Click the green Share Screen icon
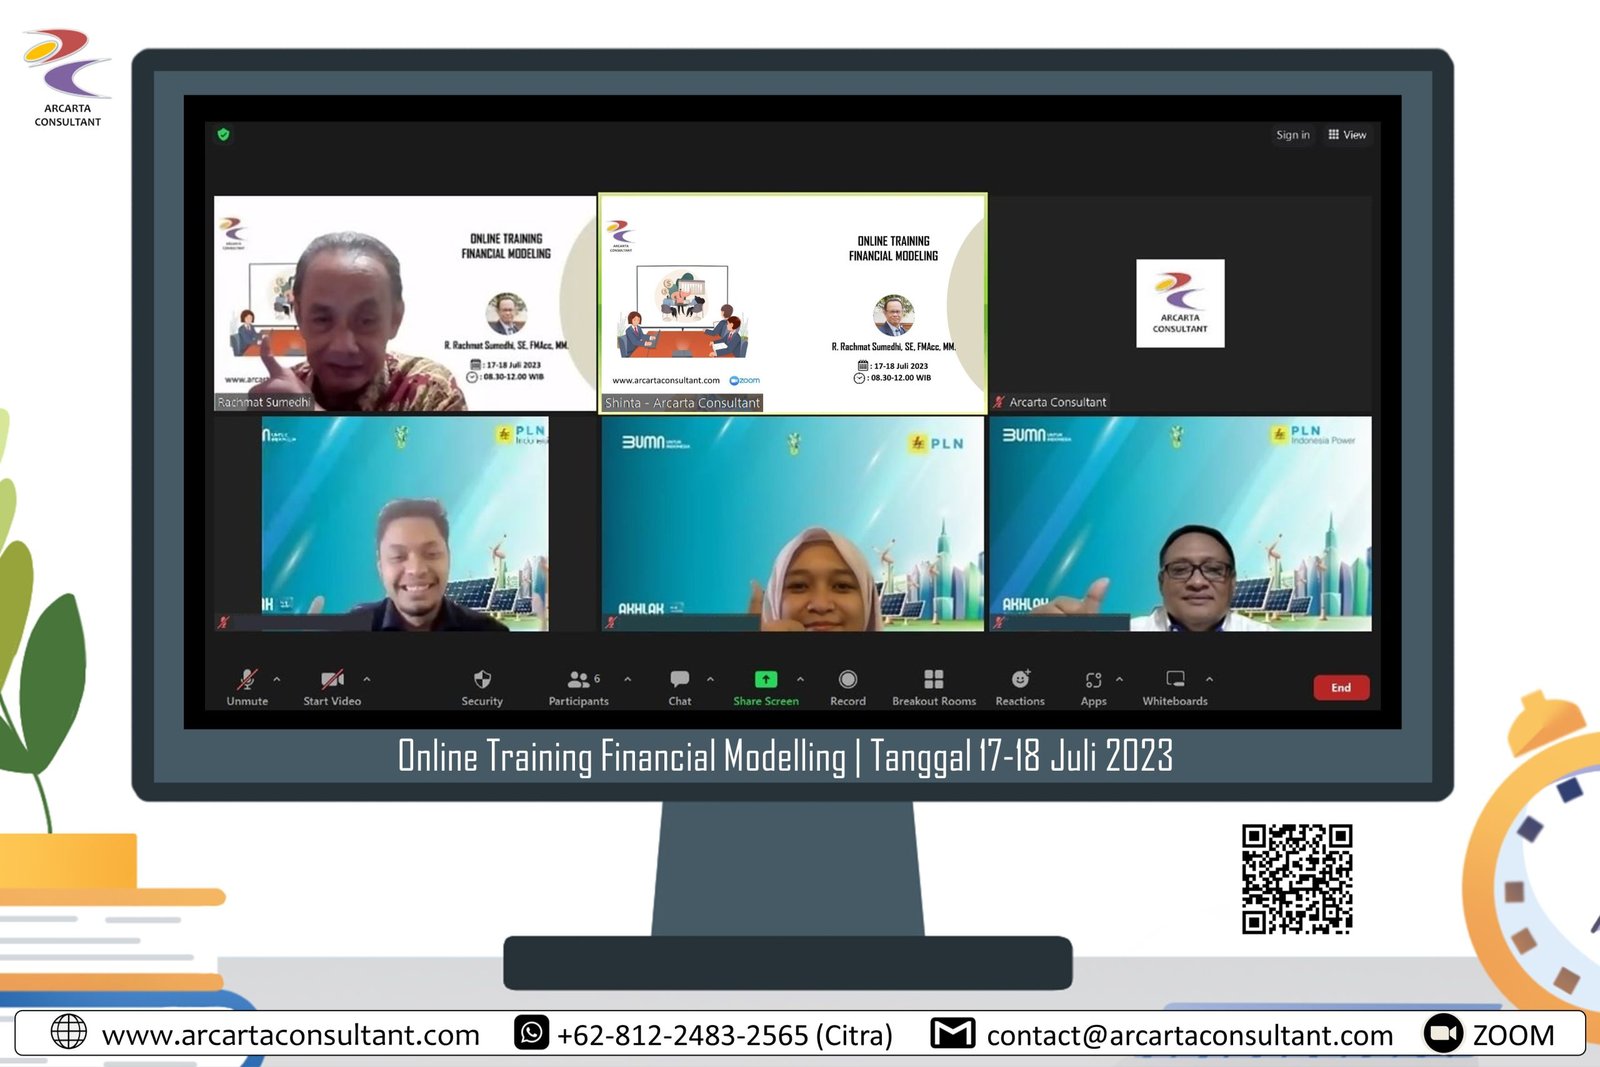The height and width of the screenshot is (1067, 1600). (x=765, y=680)
